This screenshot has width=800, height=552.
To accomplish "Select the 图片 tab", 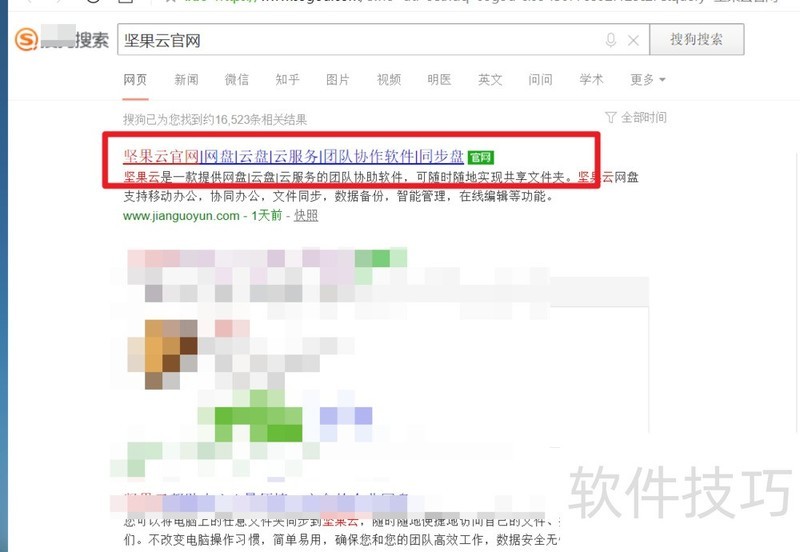I will (x=338, y=80).
